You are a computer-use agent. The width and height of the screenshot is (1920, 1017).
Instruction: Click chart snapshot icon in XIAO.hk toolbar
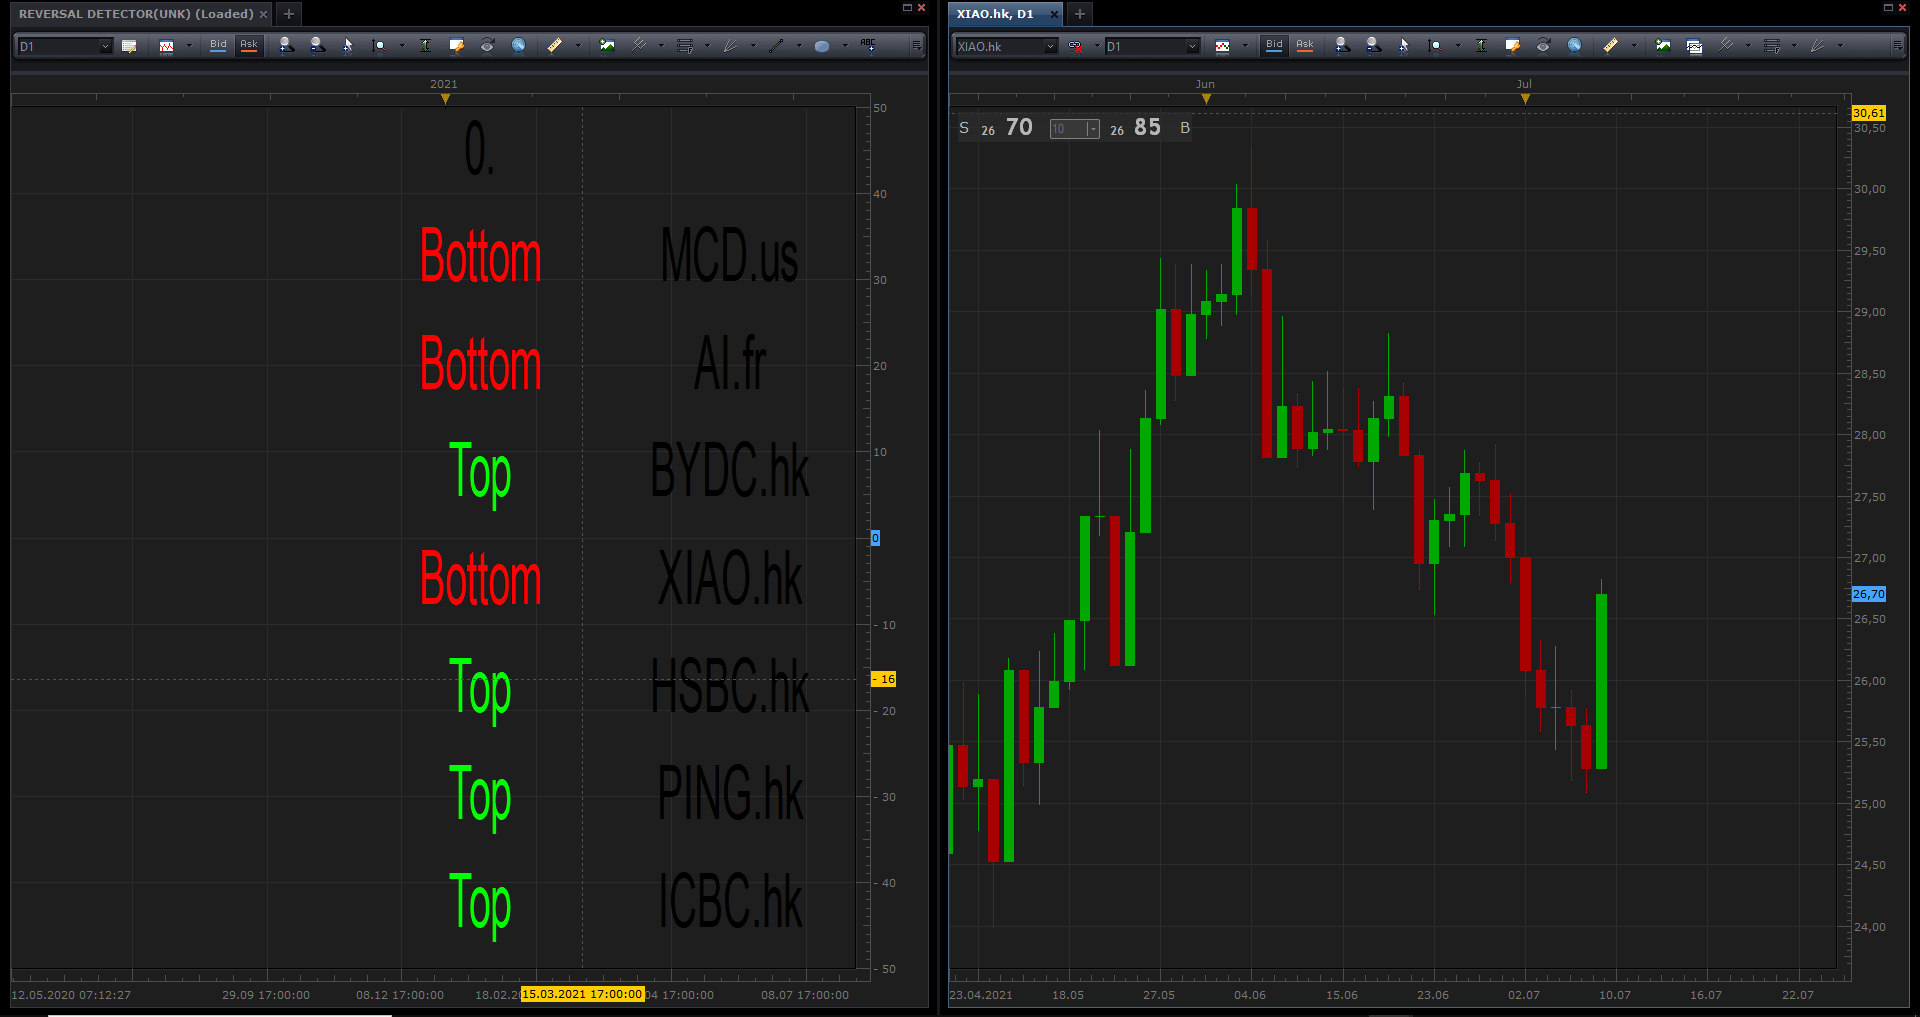[1694, 46]
